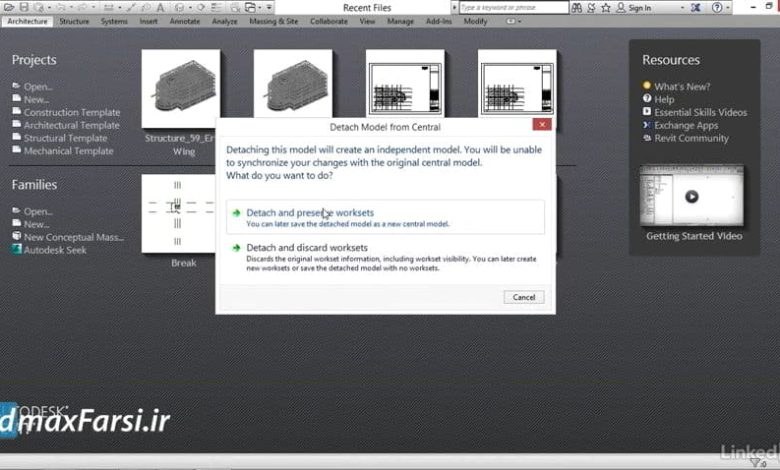Image resolution: width=780 pixels, height=470 pixels.
Task: Open the Add-Ins ribbon tab
Action: point(439,21)
